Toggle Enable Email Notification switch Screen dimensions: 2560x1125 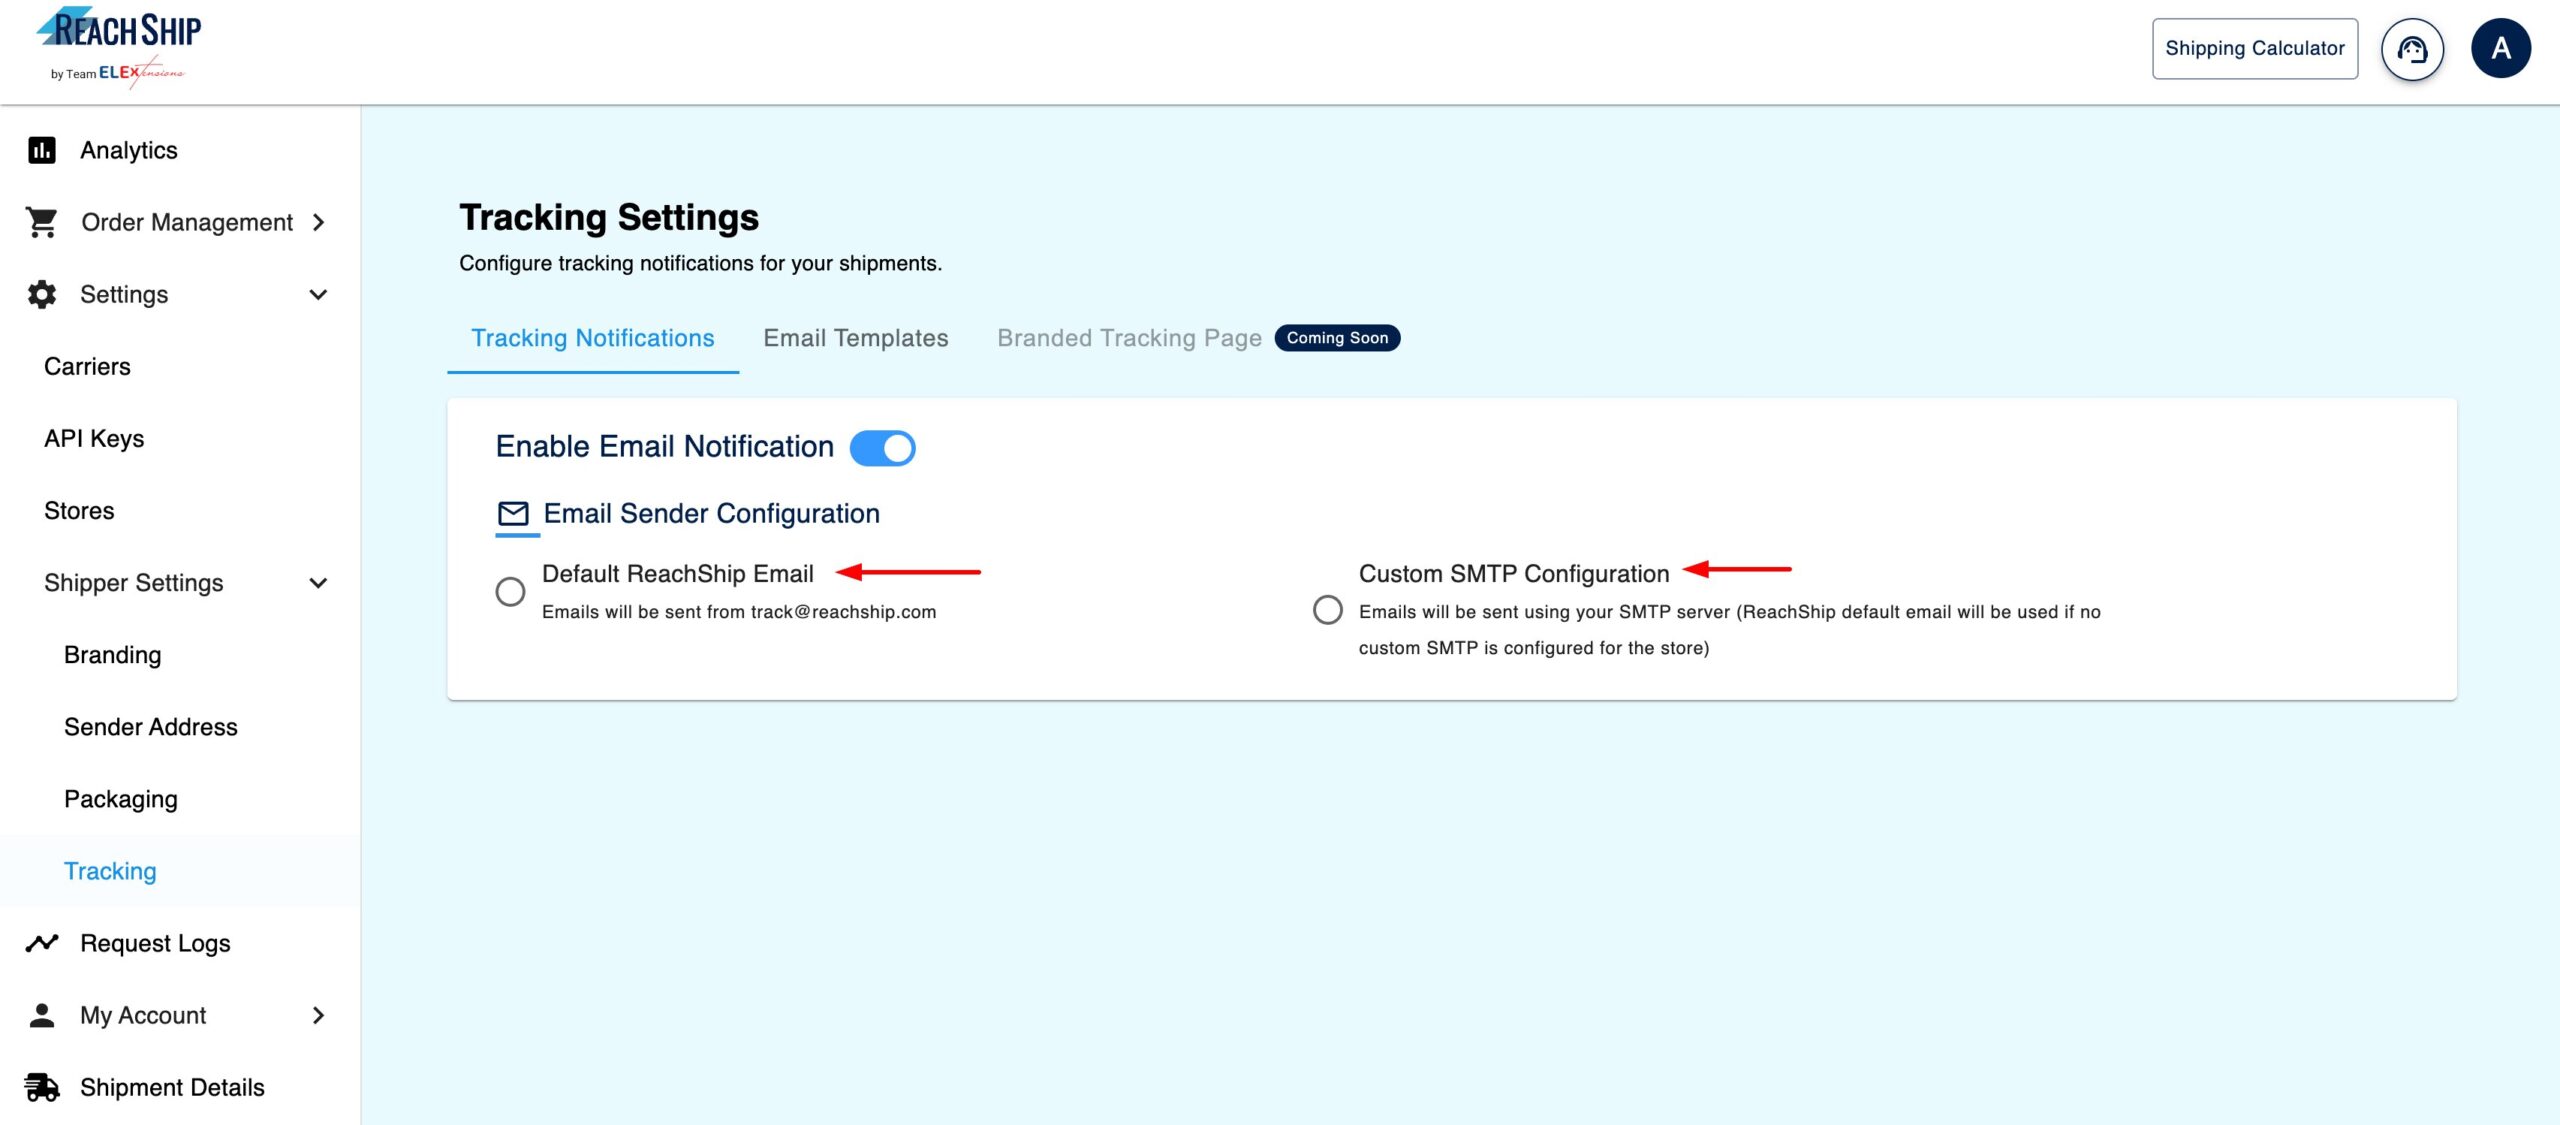pos(882,448)
